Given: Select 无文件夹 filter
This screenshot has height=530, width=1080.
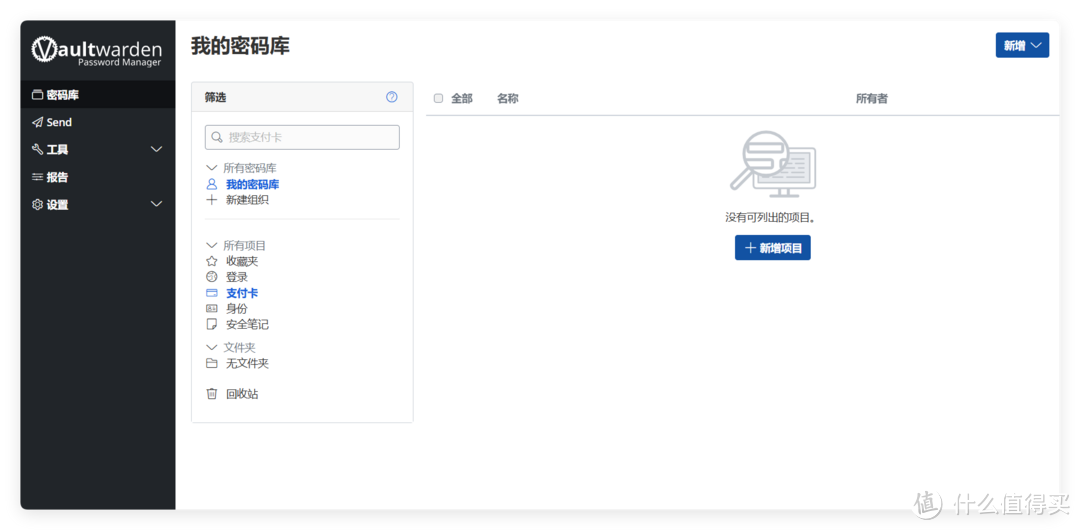Looking at the screenshot, I should click(247, 363).
